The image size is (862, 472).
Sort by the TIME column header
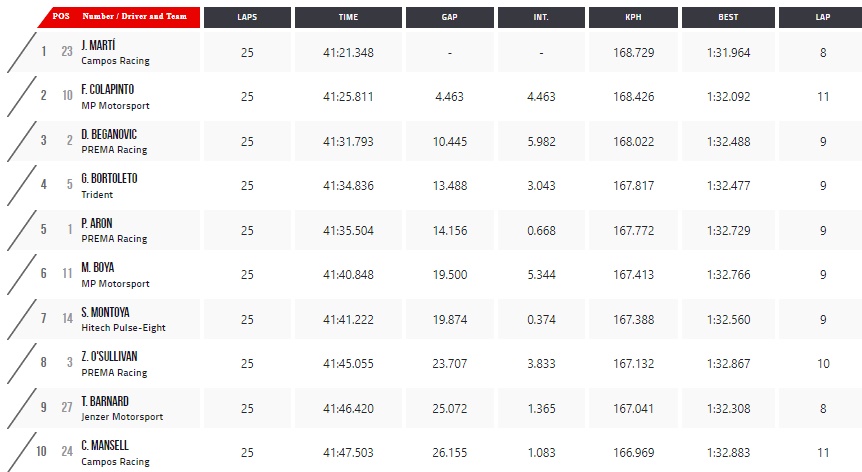pyautogui.click(x=348, y=17)
